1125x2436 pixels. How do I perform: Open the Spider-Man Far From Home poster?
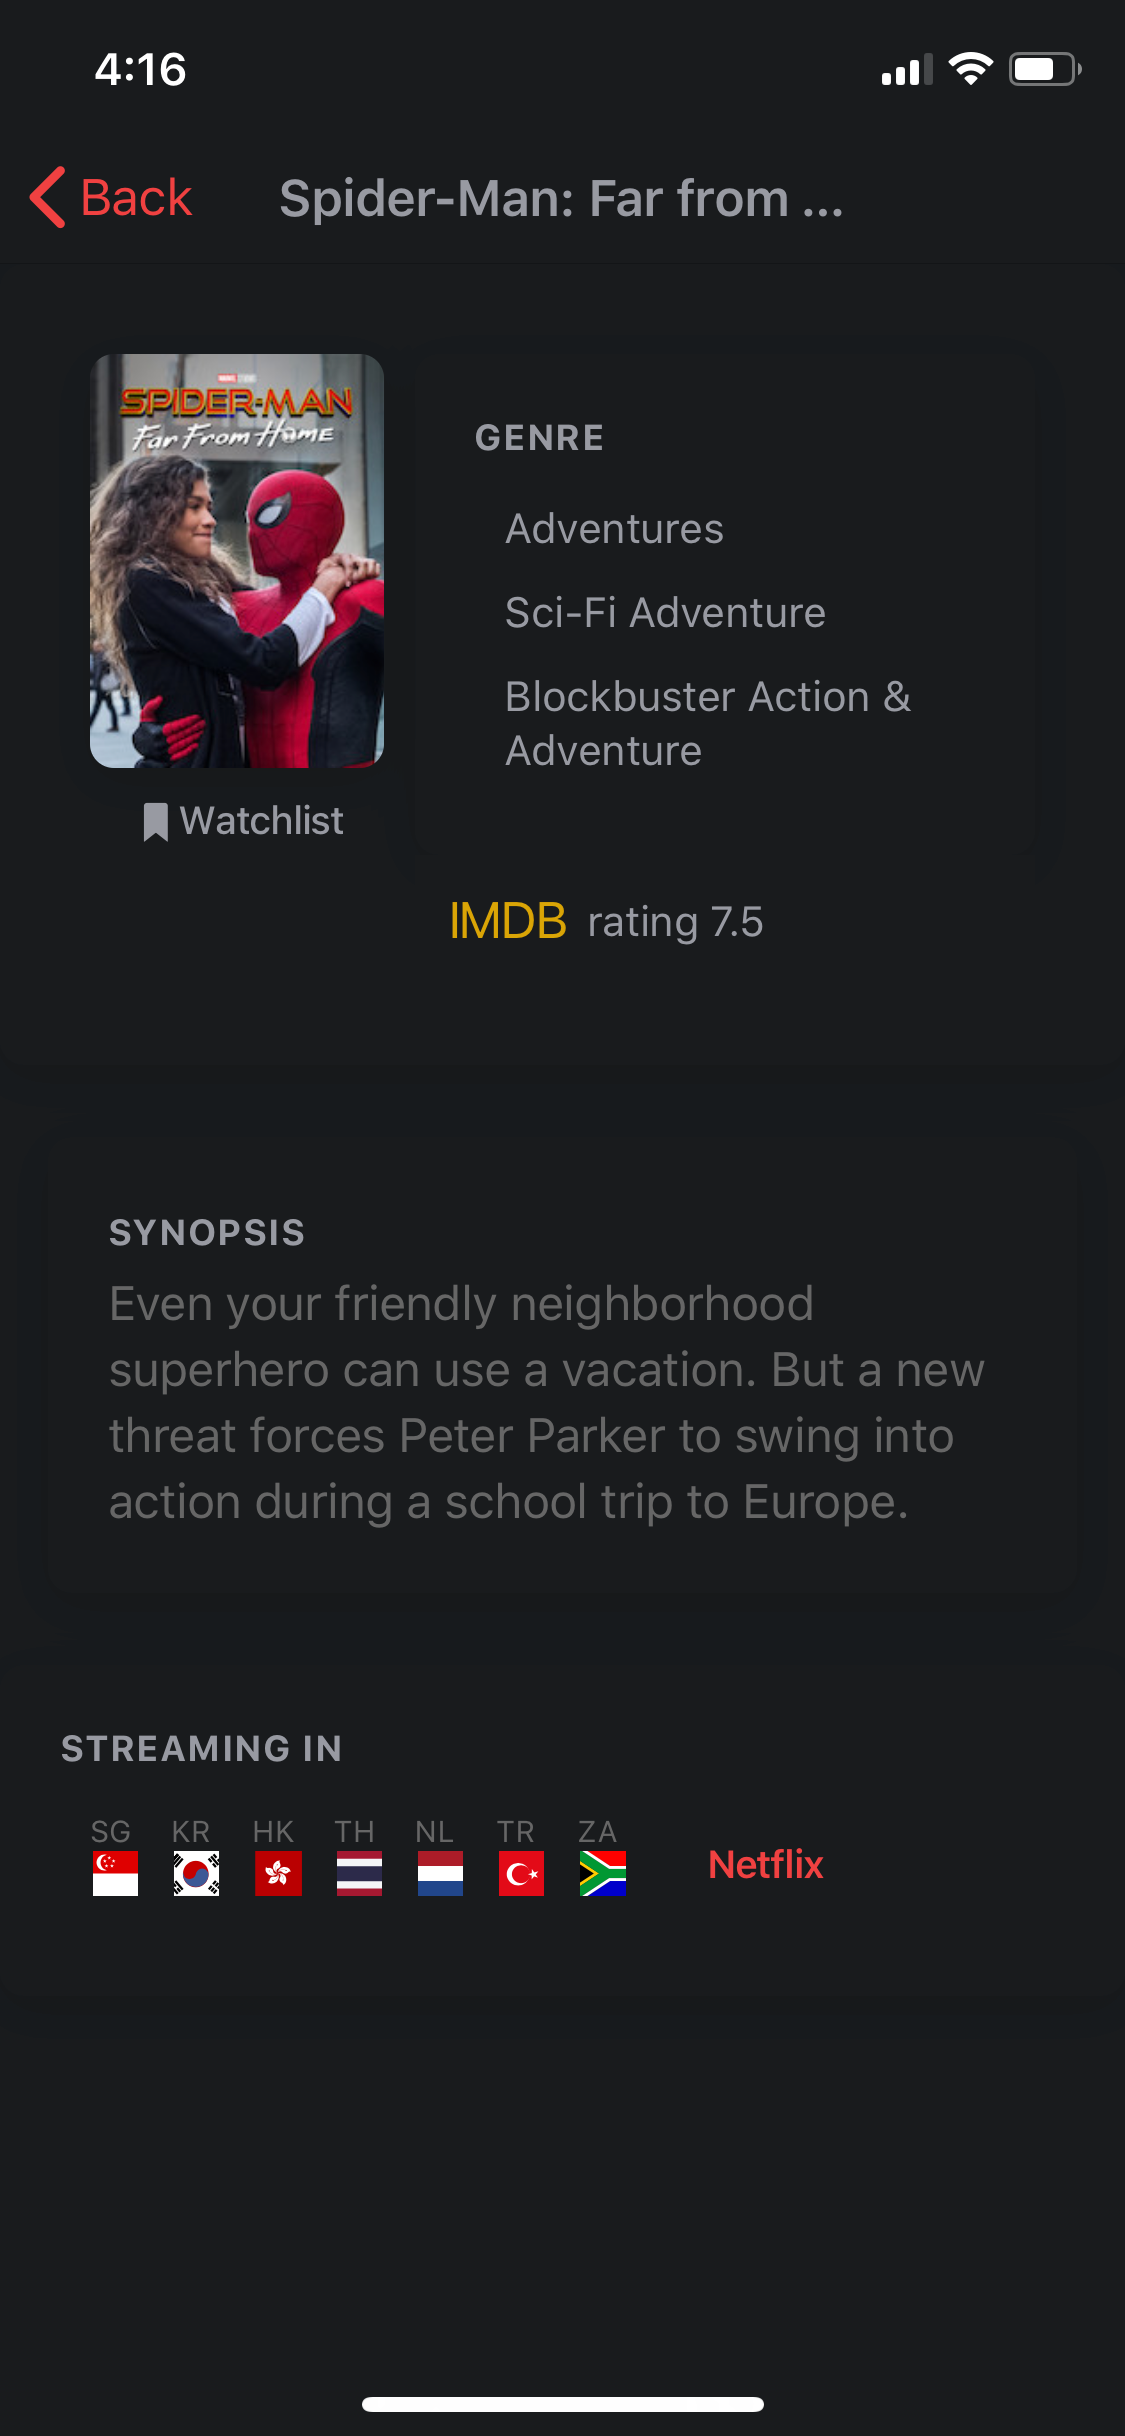(x=237, y=561)
